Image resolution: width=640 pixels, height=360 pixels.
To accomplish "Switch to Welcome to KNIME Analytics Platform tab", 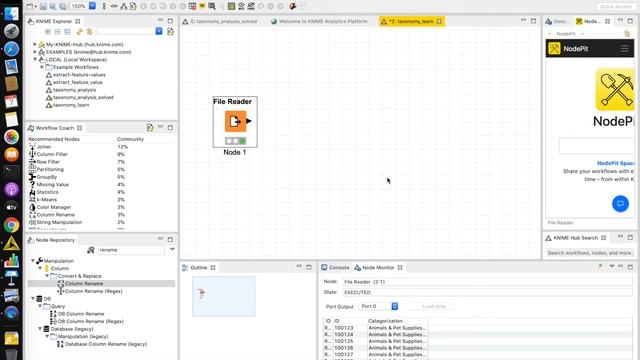I will pos(319,21).
